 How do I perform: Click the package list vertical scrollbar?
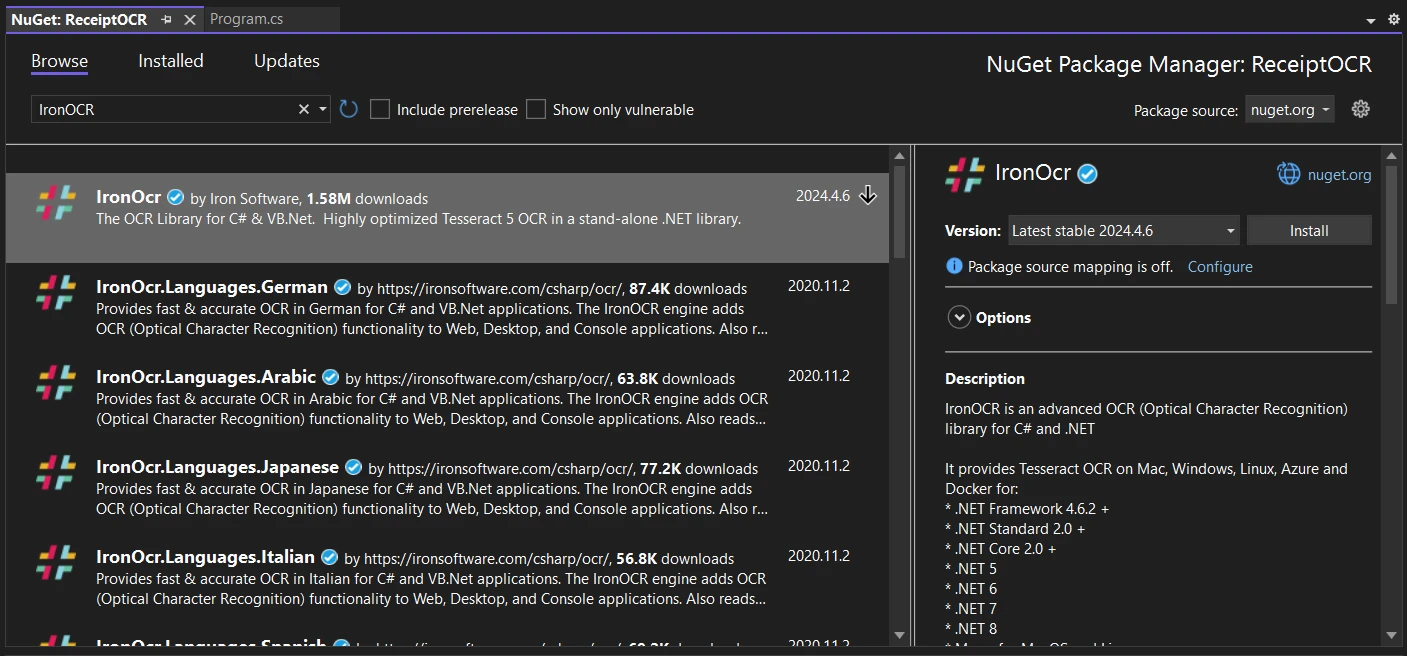click(898, 211)
